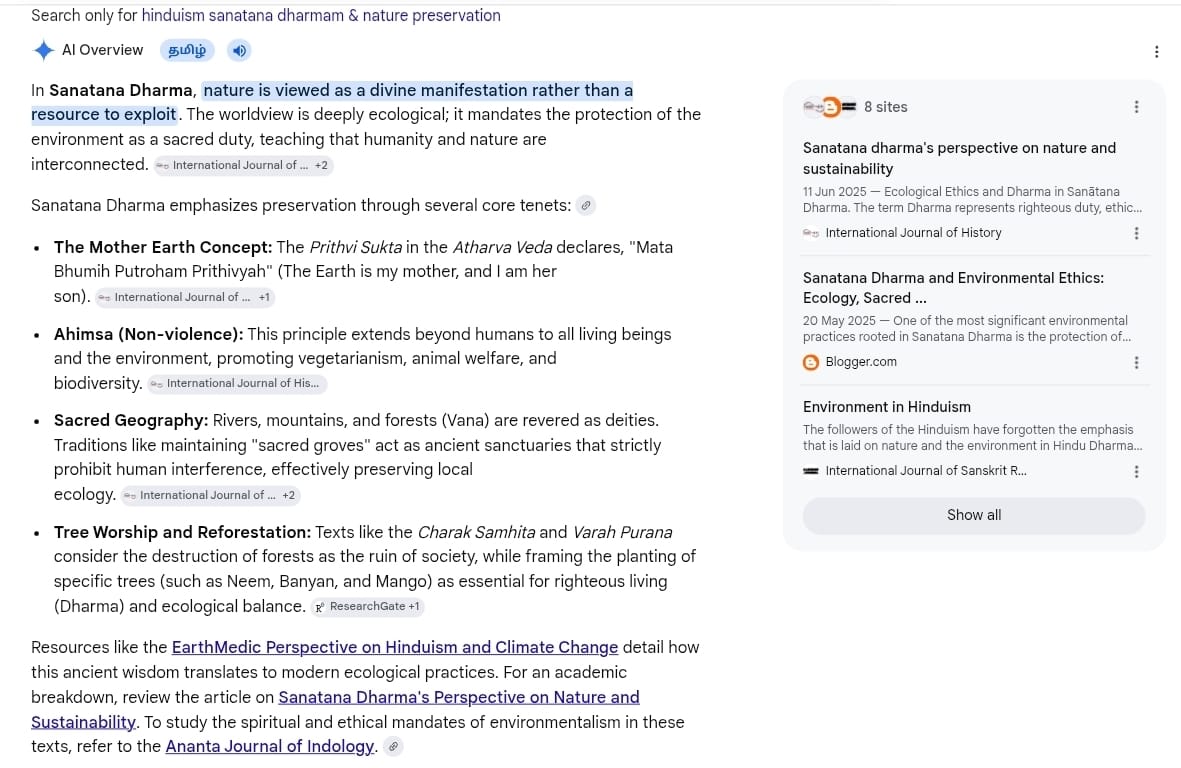Image resolution: width=1181 pixels, height=768 pixels.
Task: Open AI Overview three-dot options menu
Action: tap(1156, 52)
